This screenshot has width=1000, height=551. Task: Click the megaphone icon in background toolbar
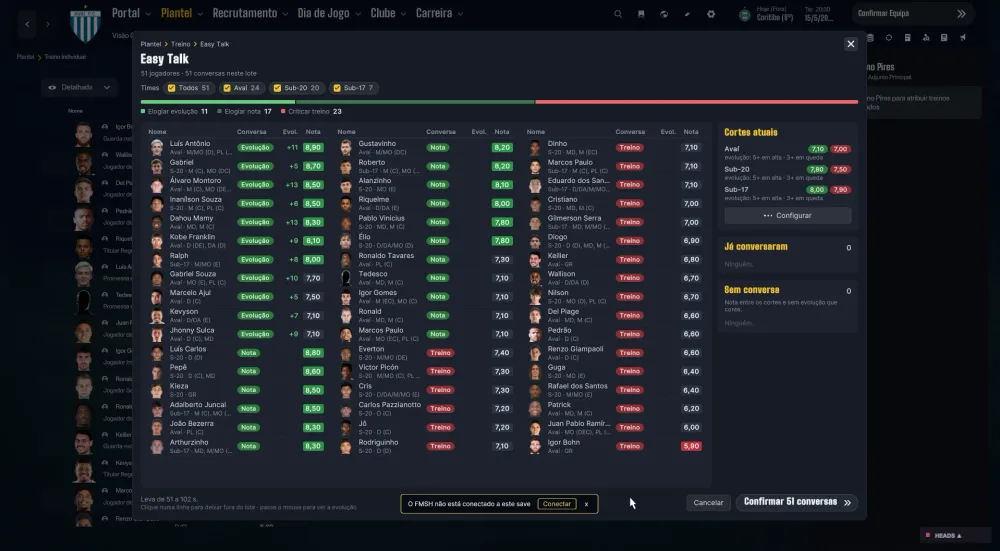click(963, 38)
